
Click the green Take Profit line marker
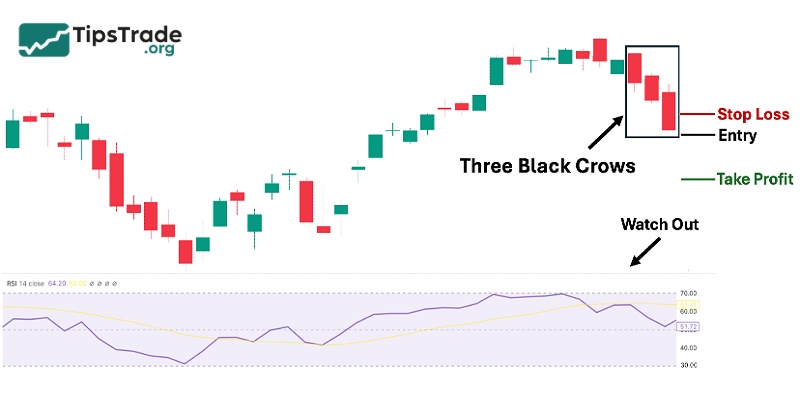coord(697,180)
